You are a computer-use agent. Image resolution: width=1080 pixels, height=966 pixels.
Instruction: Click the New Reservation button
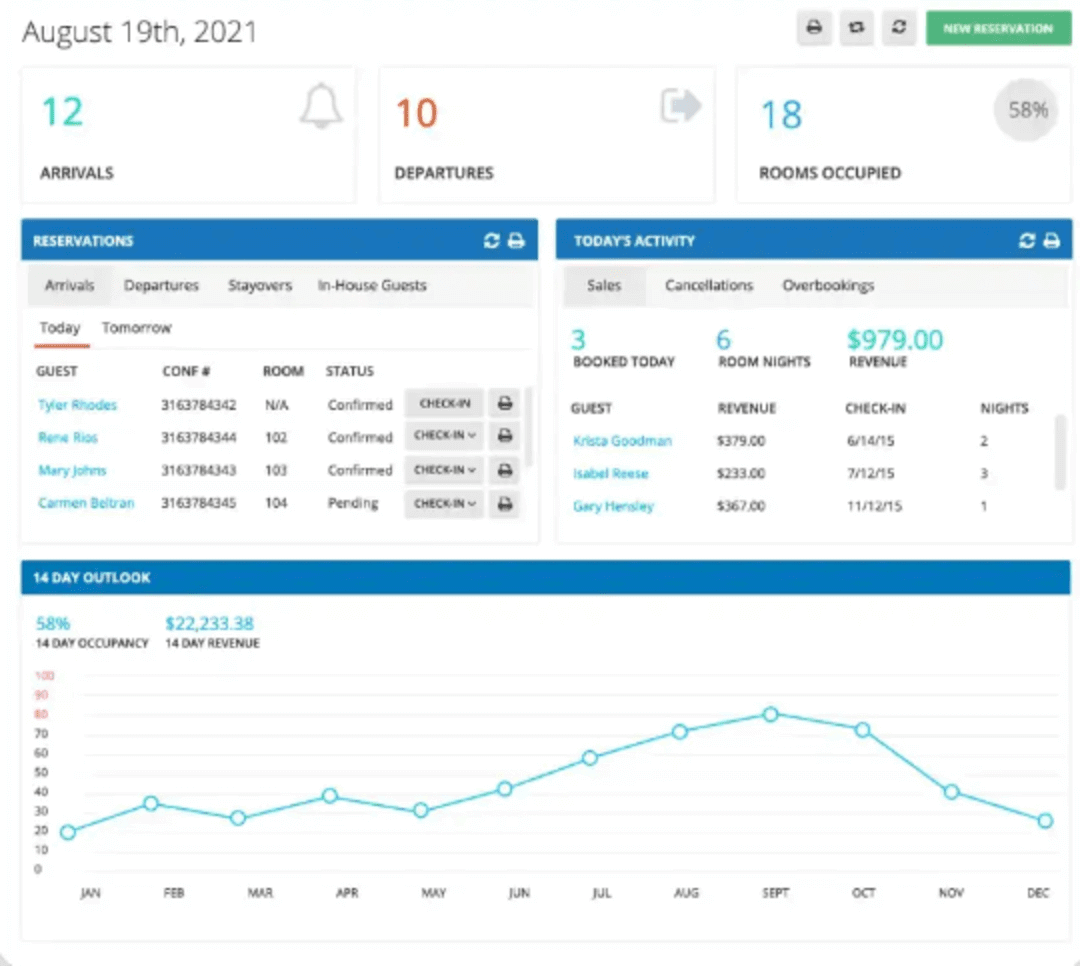[998, 28]
